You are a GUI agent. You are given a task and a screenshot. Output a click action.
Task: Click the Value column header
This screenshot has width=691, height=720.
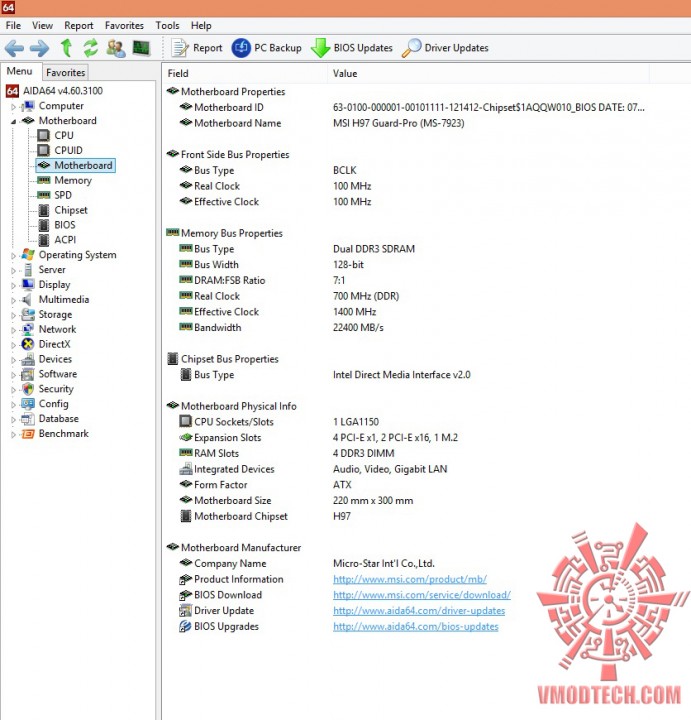489,73
